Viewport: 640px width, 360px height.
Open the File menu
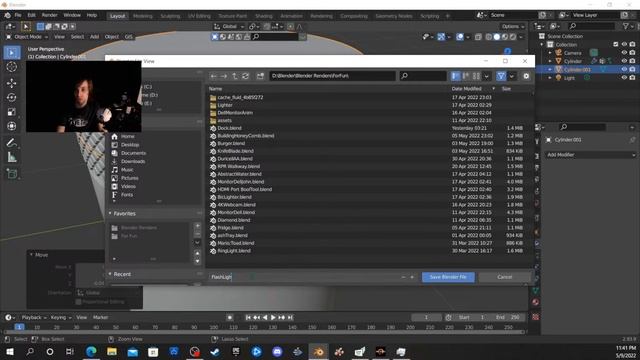tap(18, 15)
